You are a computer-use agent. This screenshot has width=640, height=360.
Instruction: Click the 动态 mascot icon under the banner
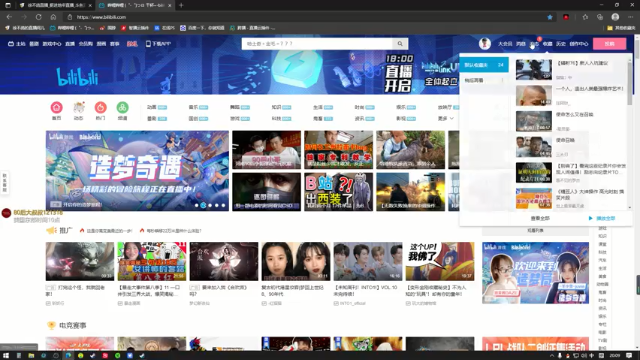click(x=78, y=107)
